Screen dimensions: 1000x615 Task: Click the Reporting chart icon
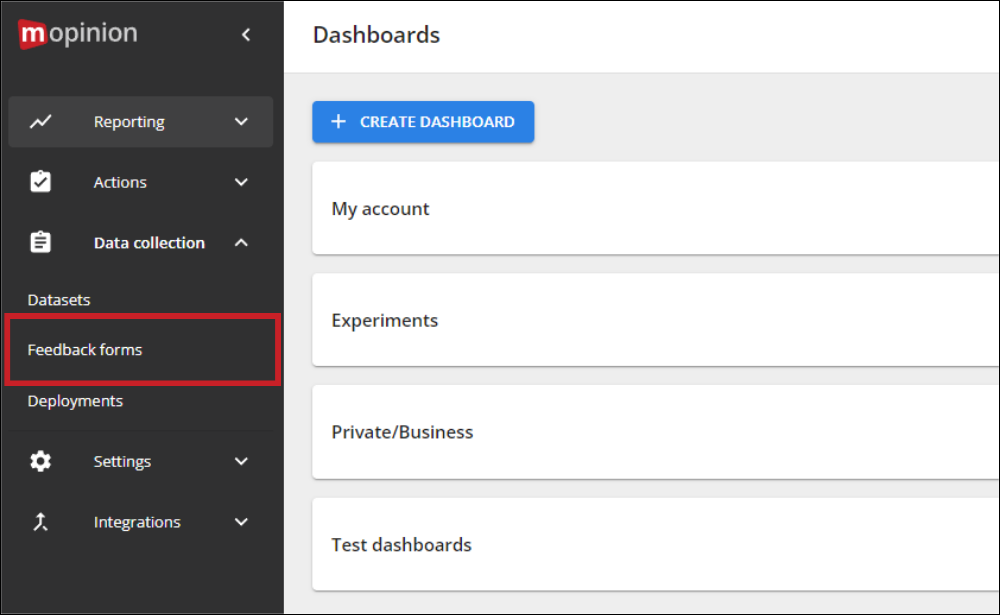40,121
